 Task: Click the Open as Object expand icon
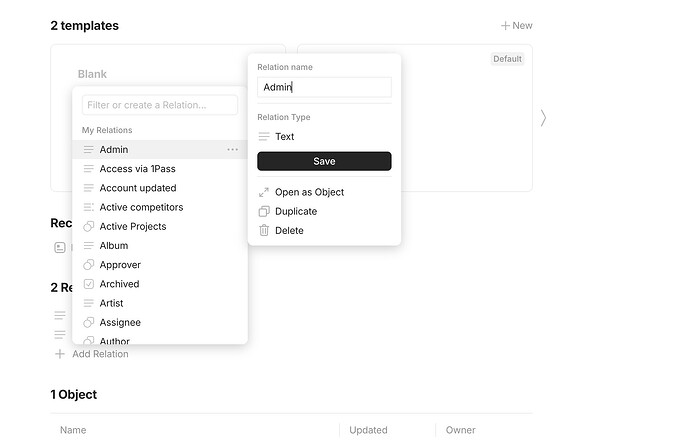[x=264, y=192]
